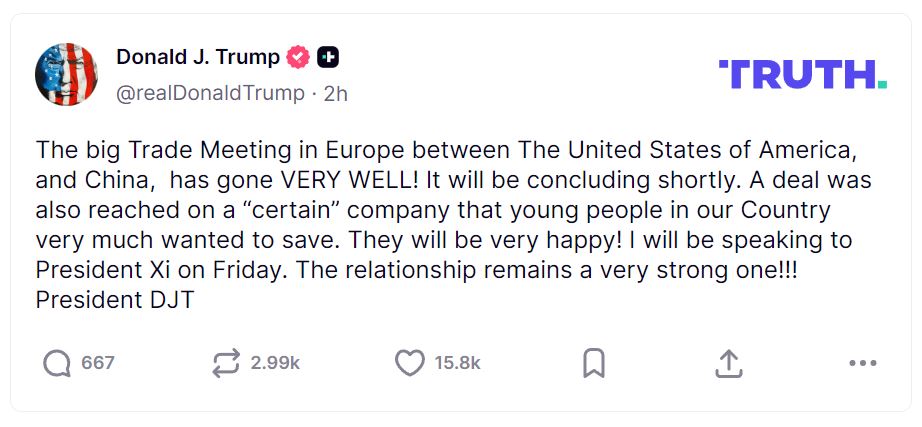Click the black plus badge beside the name
The height and width of the screenshot is (427, 922).
(x=328, y=58)
